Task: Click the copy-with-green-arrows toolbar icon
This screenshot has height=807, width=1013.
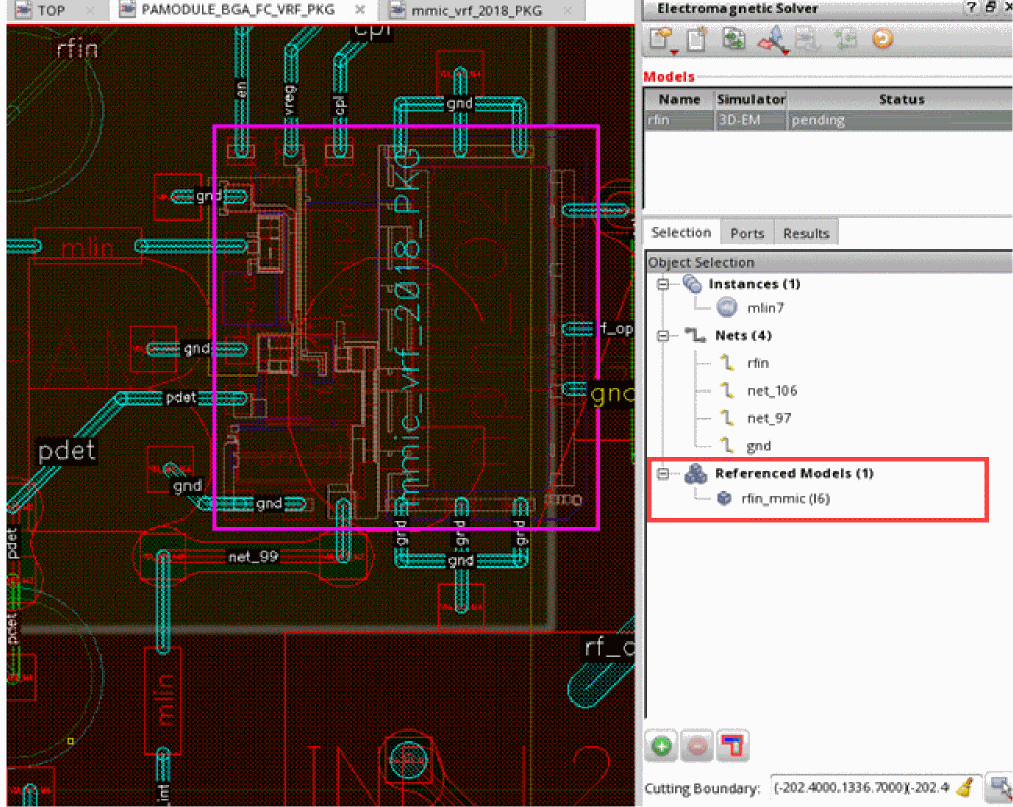Action: click(735, 40)
